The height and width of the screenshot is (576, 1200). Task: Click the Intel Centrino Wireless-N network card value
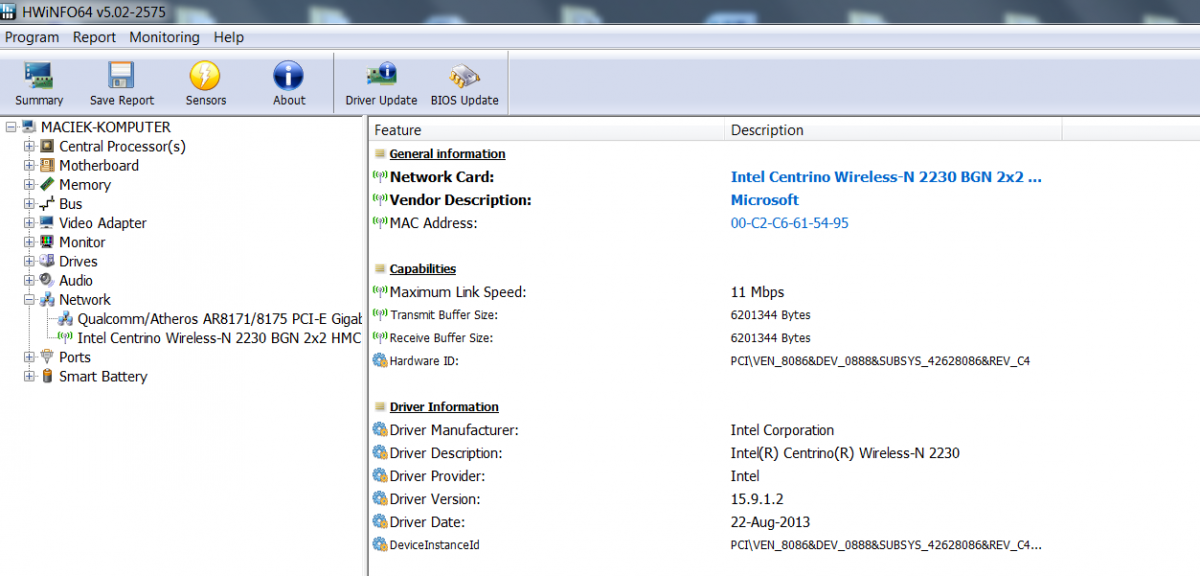point(886,177)
